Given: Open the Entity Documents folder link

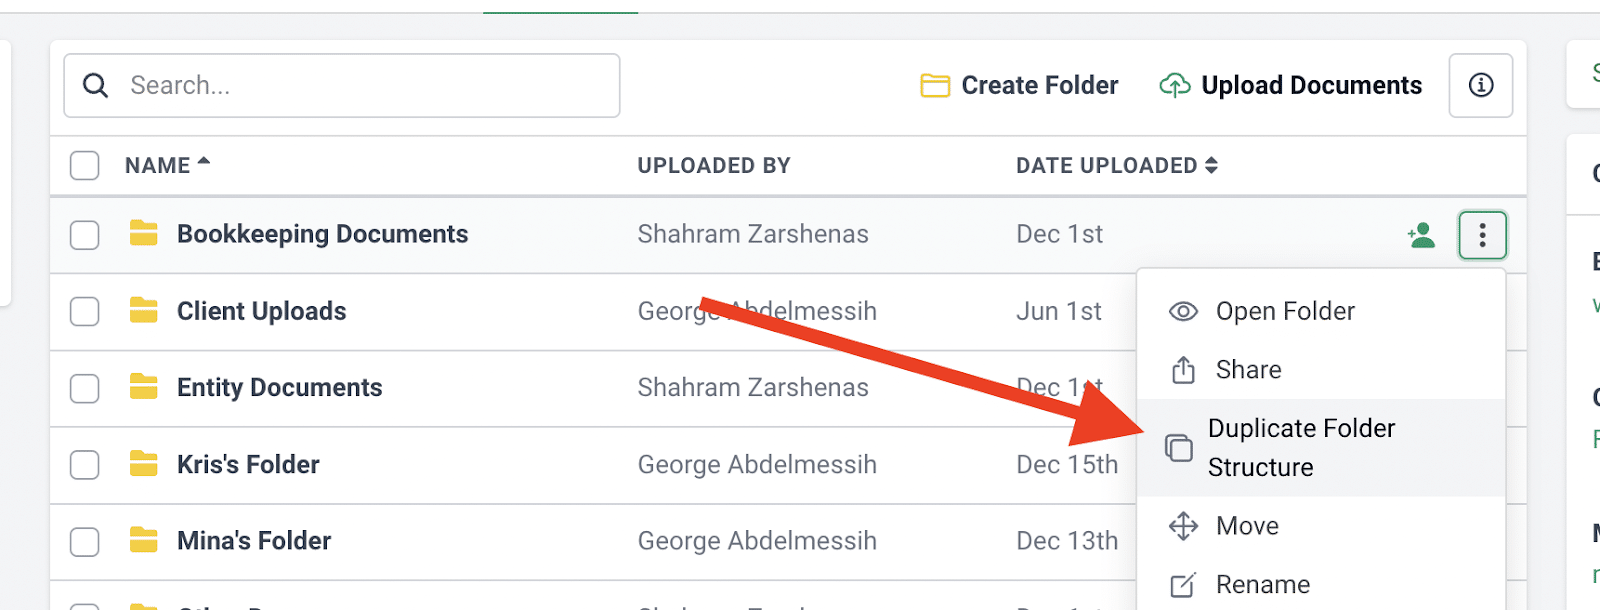Looking at the screenshot, I should [x=279, y=387].
